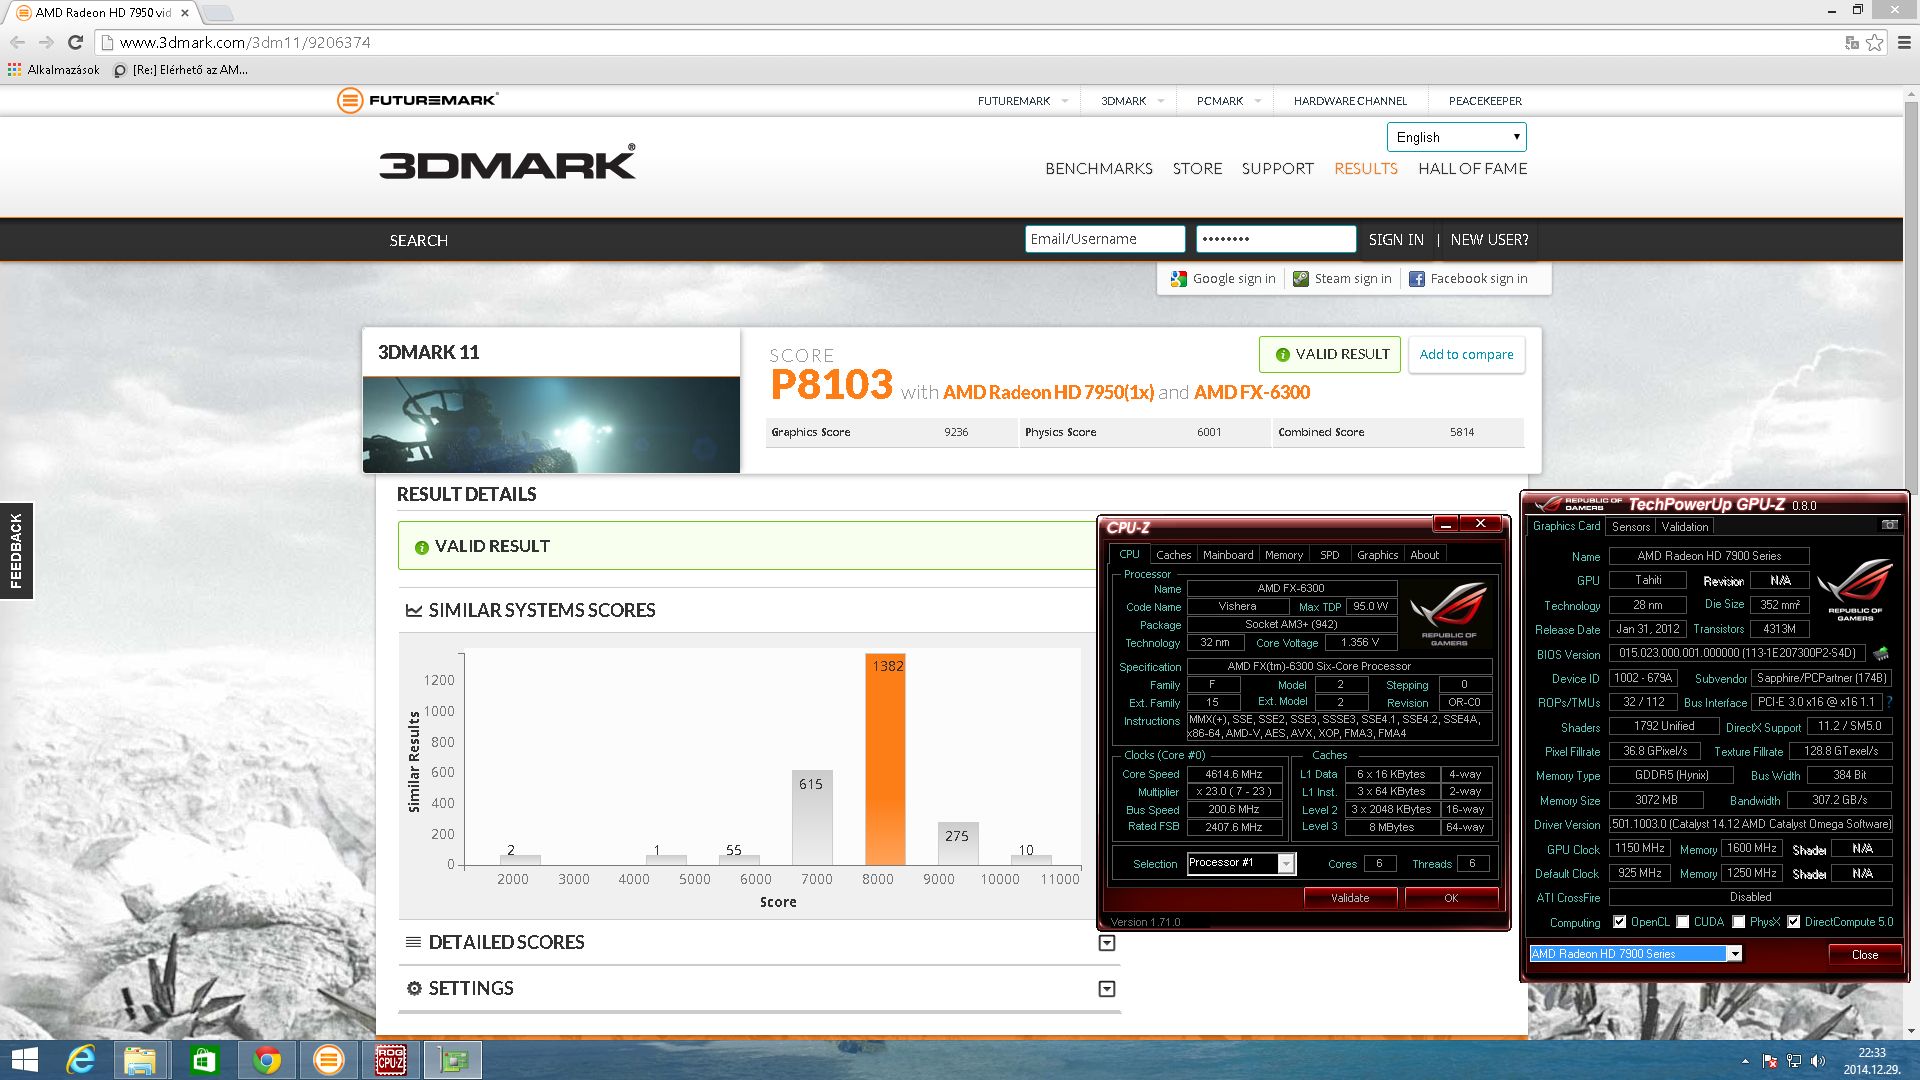Switch to GPU-Z in taskbar
Image resolution: width=1920 pixels, height=1080 pixels.
453,1060
